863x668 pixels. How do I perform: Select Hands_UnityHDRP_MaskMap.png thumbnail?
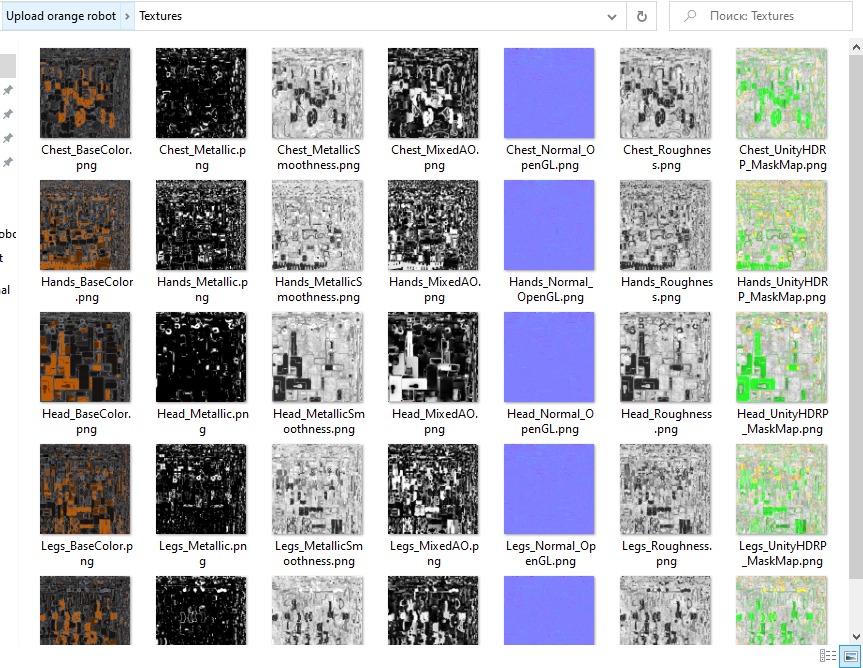(x=782, y=225)
